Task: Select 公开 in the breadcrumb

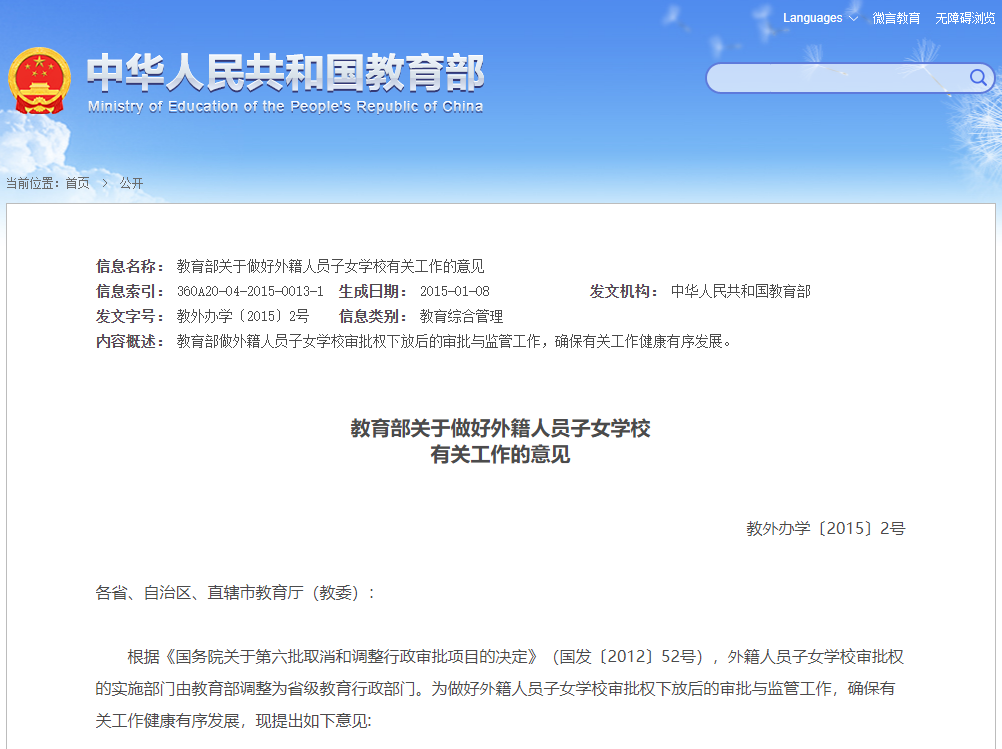Action: pyautogui.click(x=131, y=183)
